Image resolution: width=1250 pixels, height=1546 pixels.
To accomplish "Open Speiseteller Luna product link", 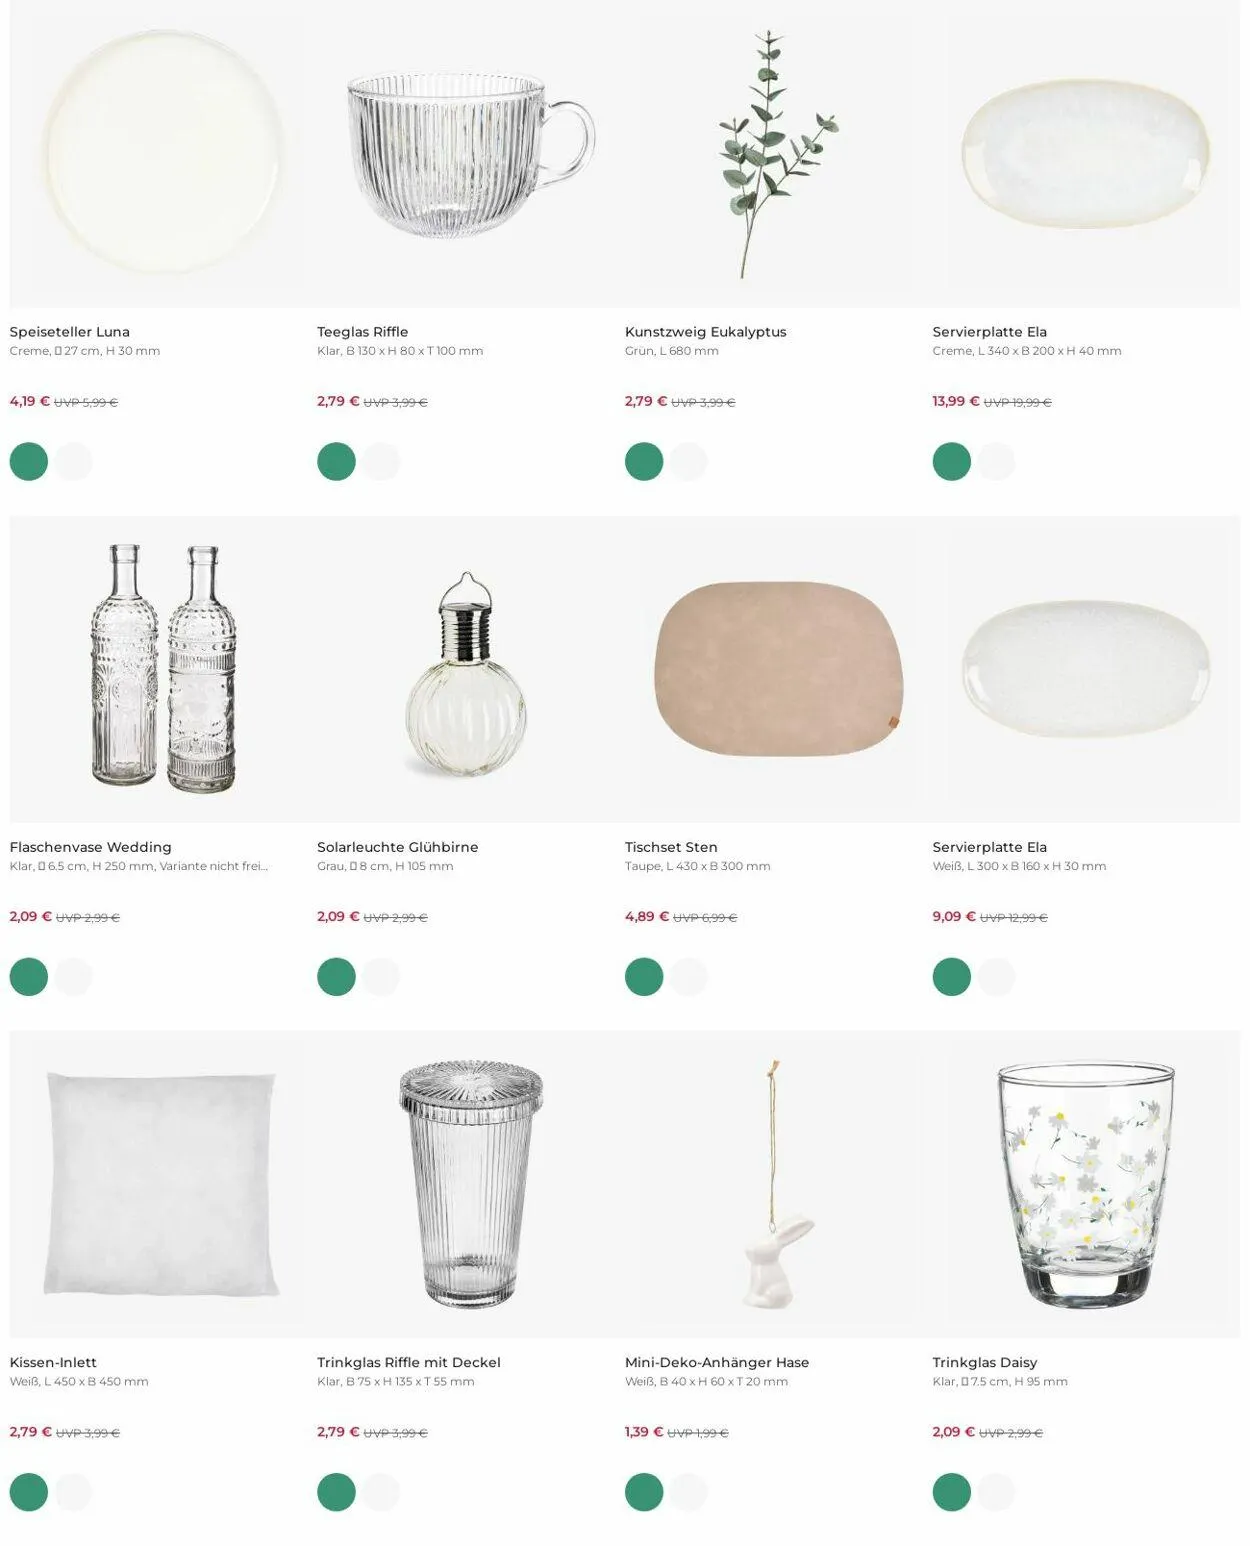I will click(x=70, y=332).
